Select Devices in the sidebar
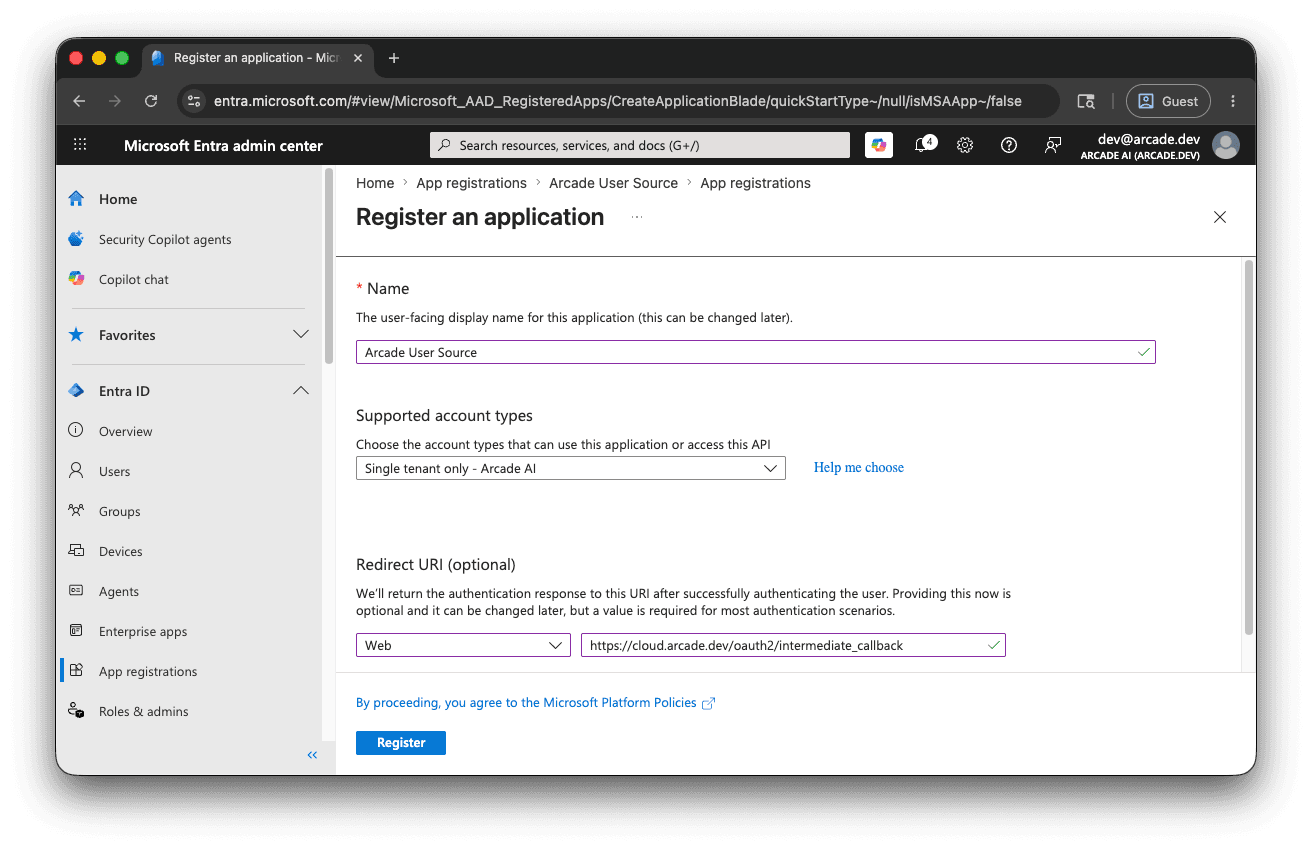The image size is (1312, 849). 121,551
